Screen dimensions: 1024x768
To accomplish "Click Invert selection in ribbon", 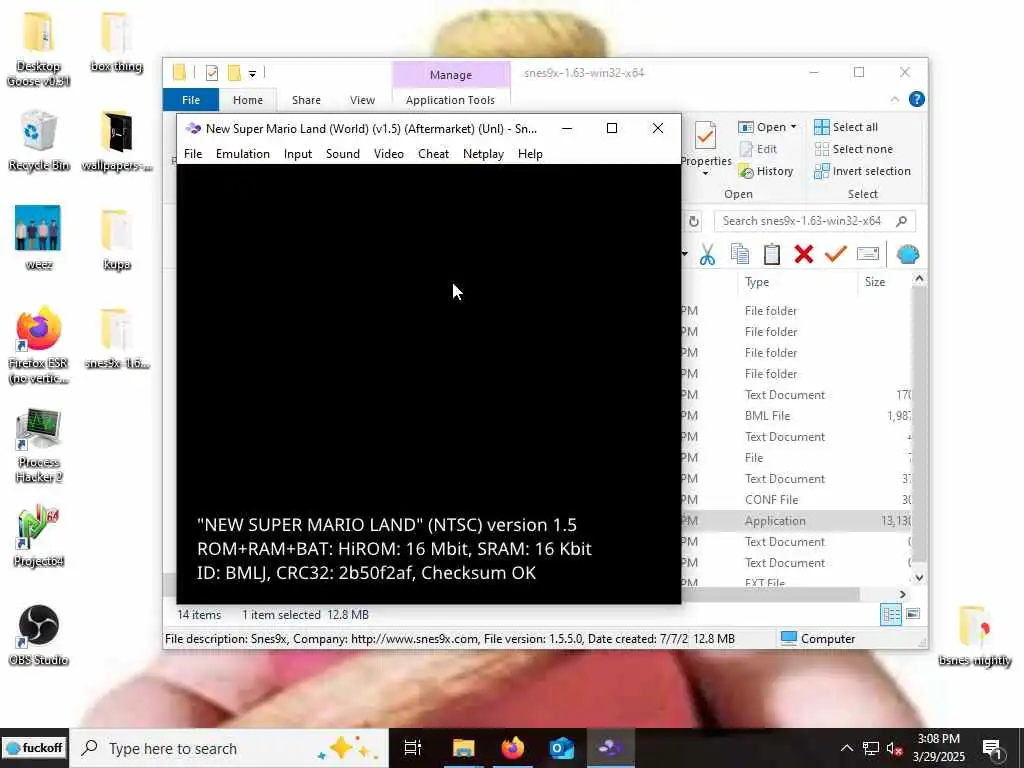I will click(x=862, y=171).
